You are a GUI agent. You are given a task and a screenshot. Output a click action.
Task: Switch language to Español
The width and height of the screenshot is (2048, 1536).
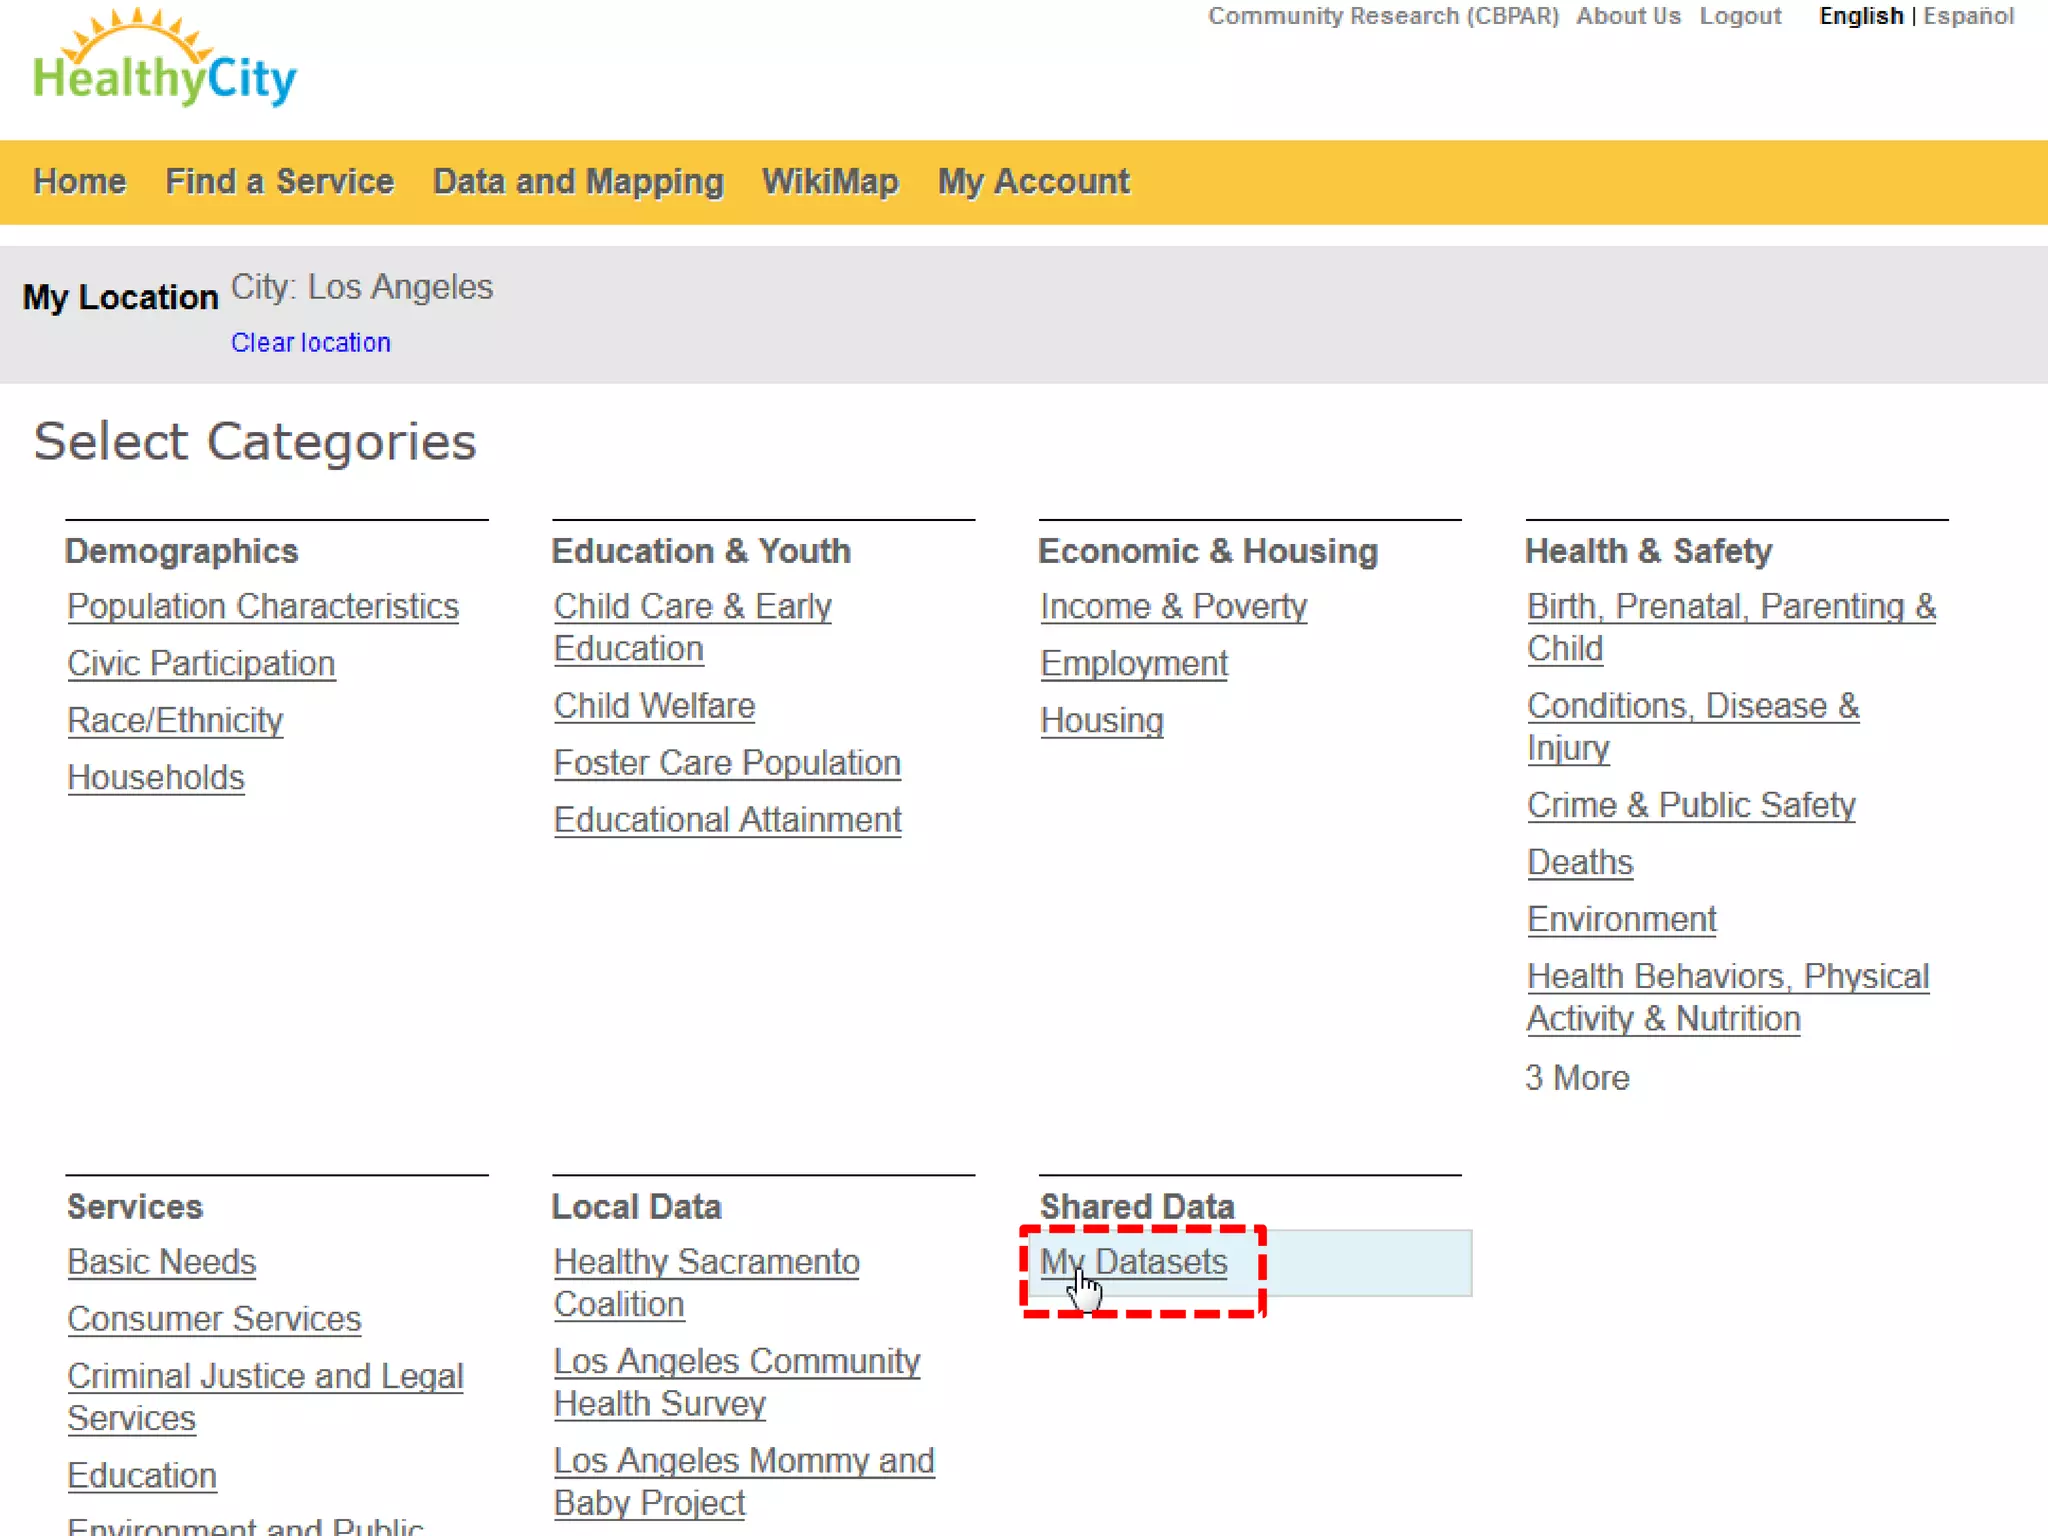click(1967, 16)
